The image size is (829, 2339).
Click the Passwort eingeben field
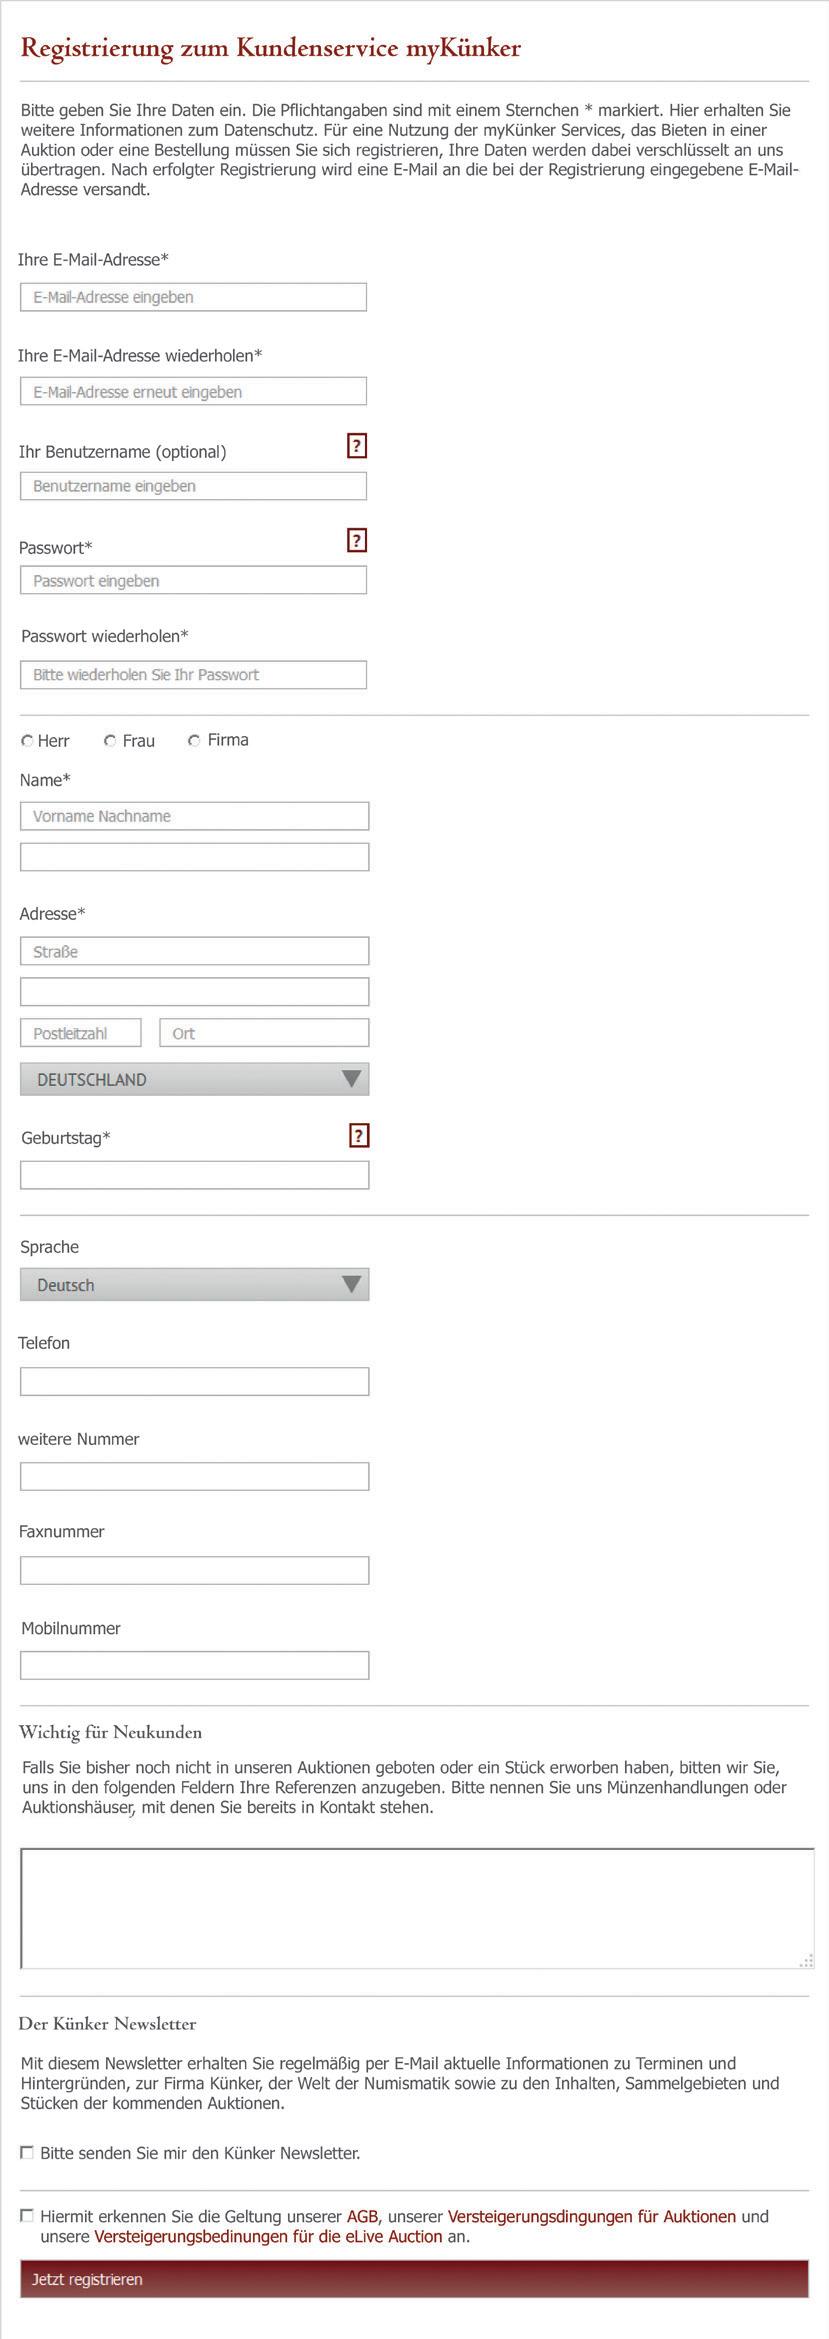coord(194,580)
